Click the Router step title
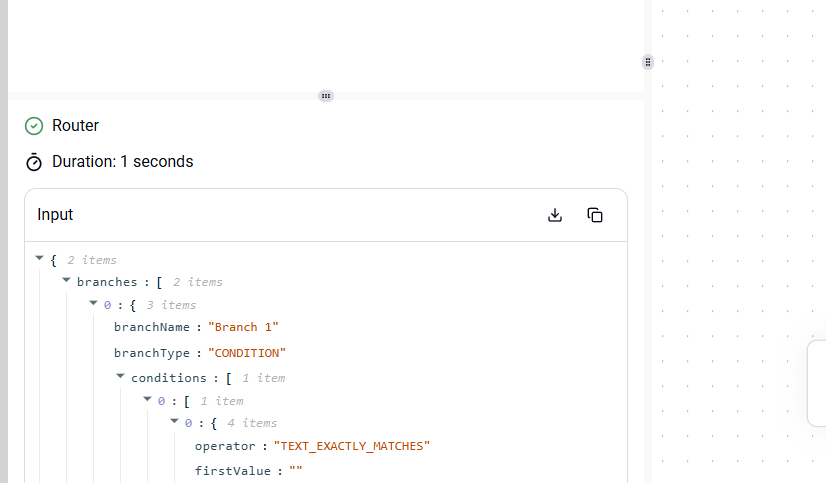Viewport: 826px width, 483px height. point(75,125)
